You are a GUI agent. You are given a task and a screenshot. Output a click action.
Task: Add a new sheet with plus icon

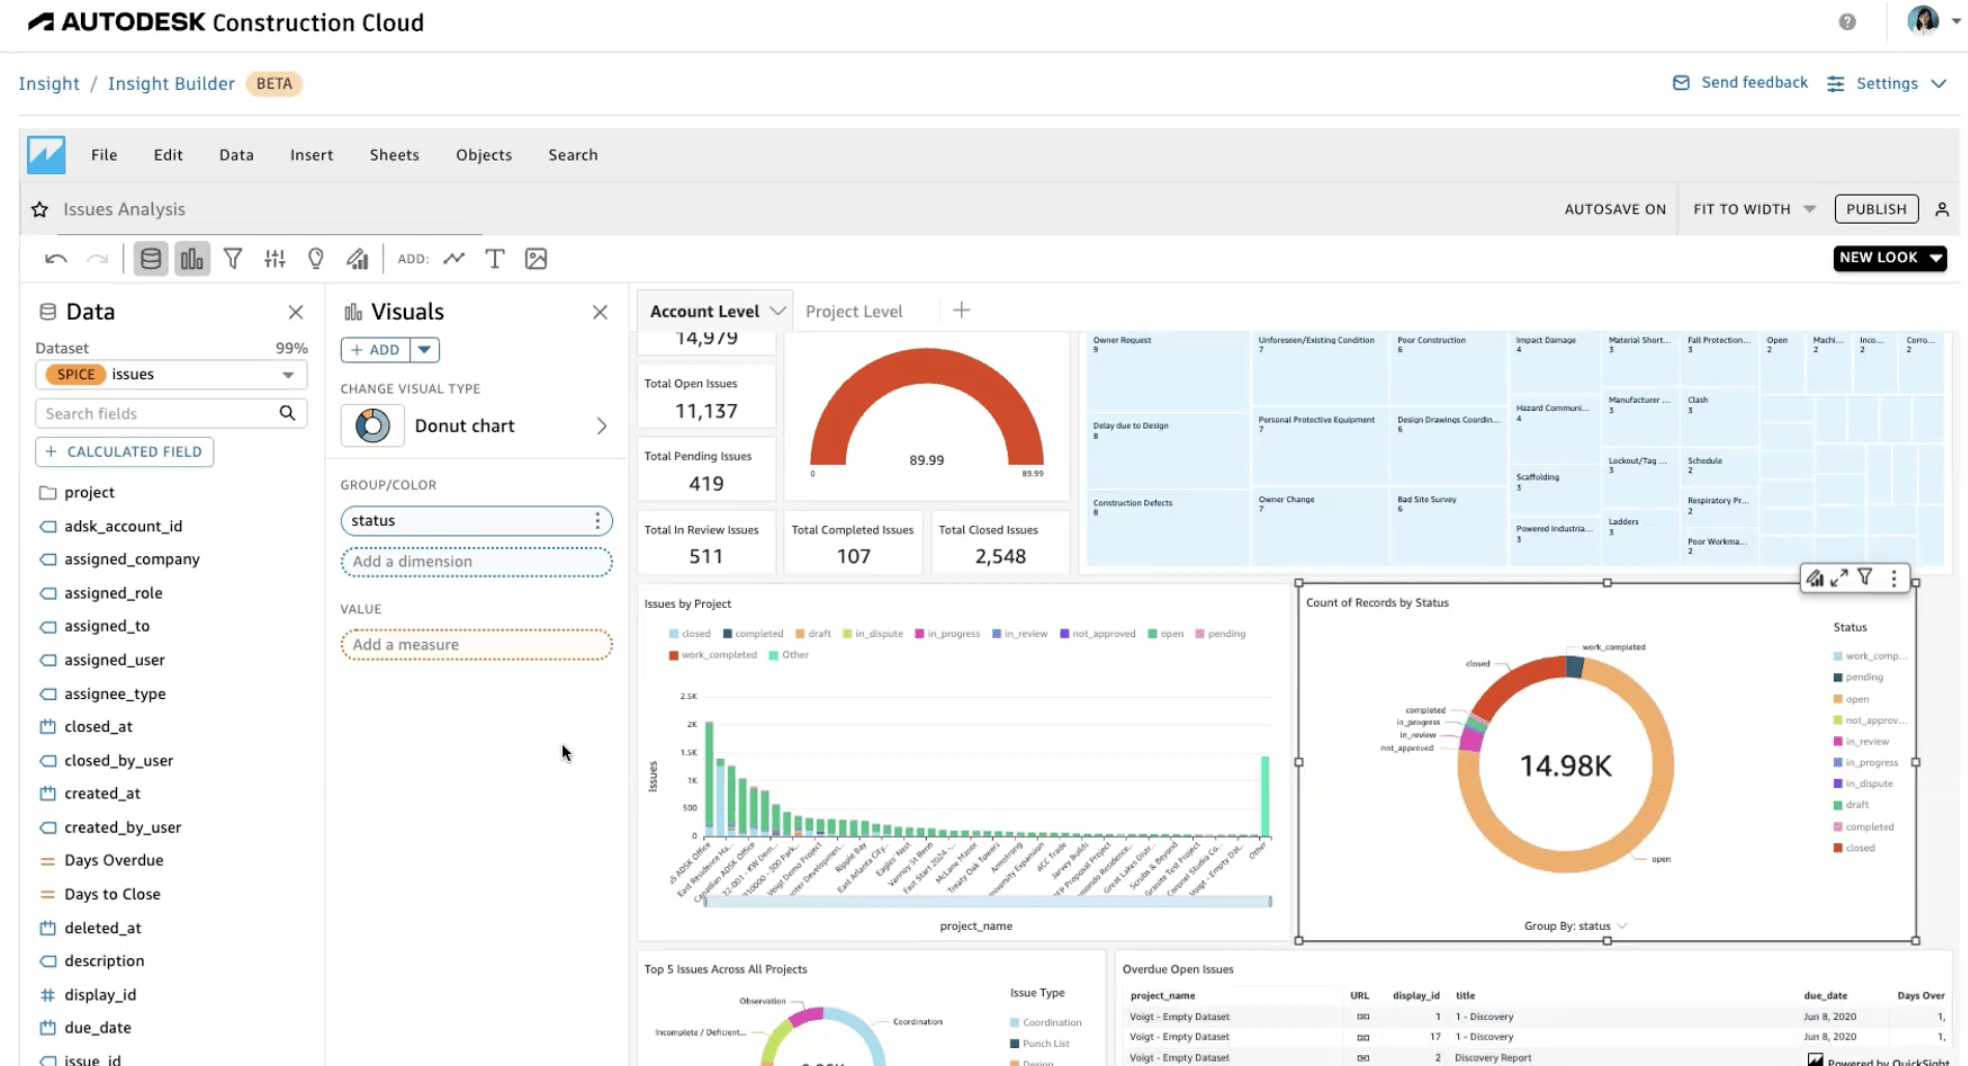pos(961,311)
